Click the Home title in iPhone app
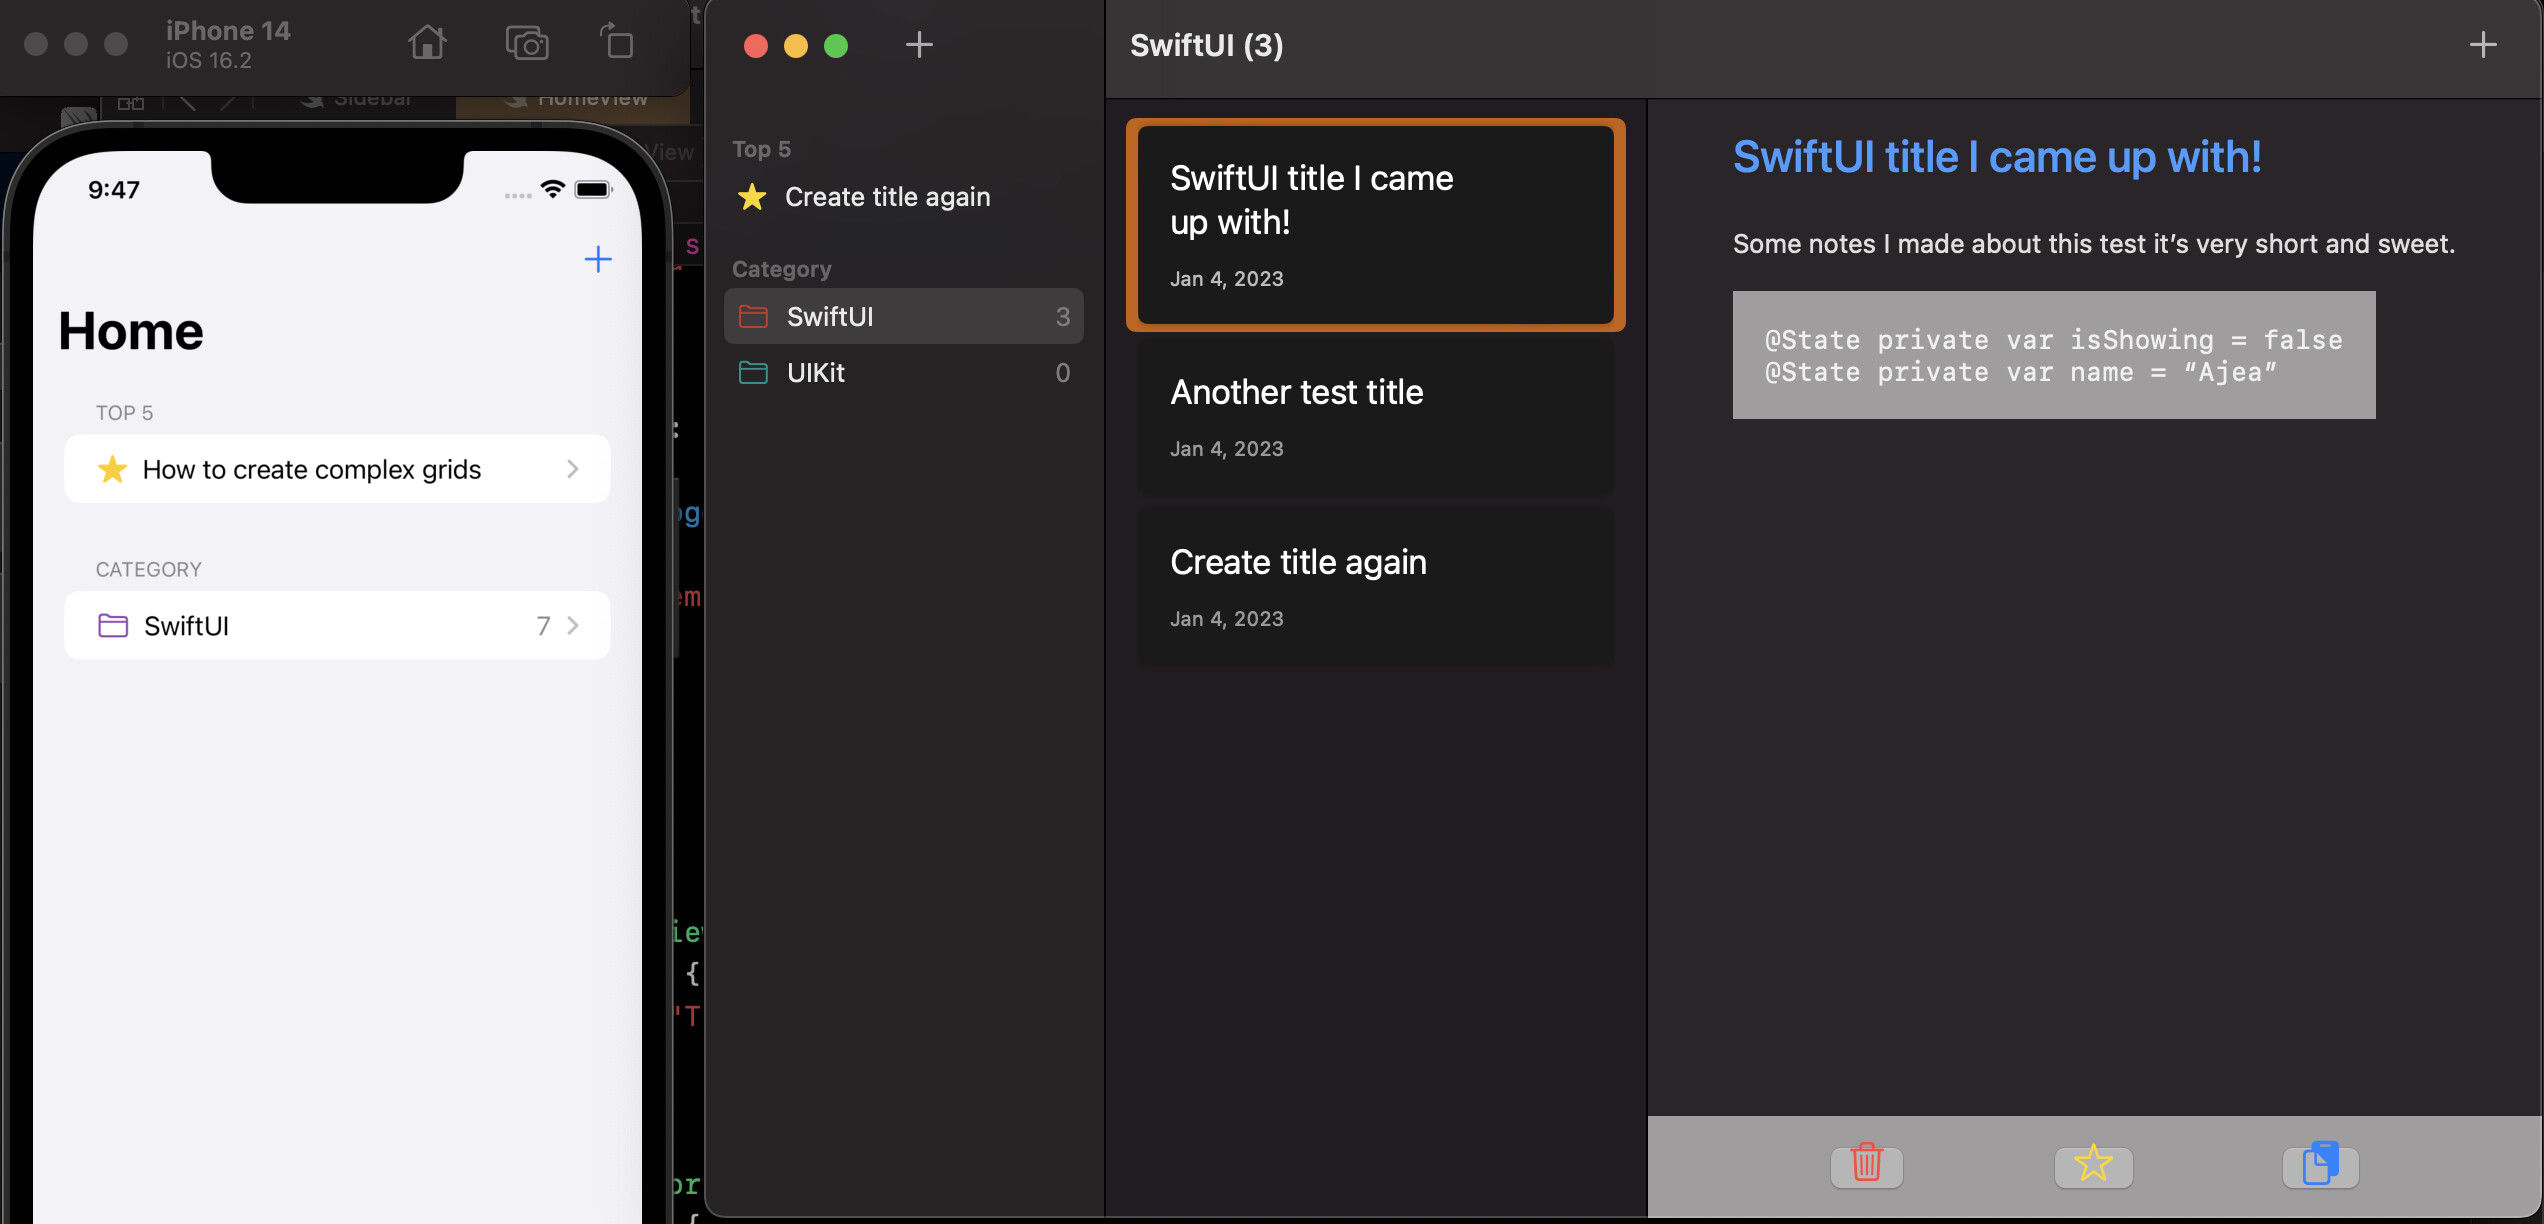2544x1224 pixels. coord(131,331)
